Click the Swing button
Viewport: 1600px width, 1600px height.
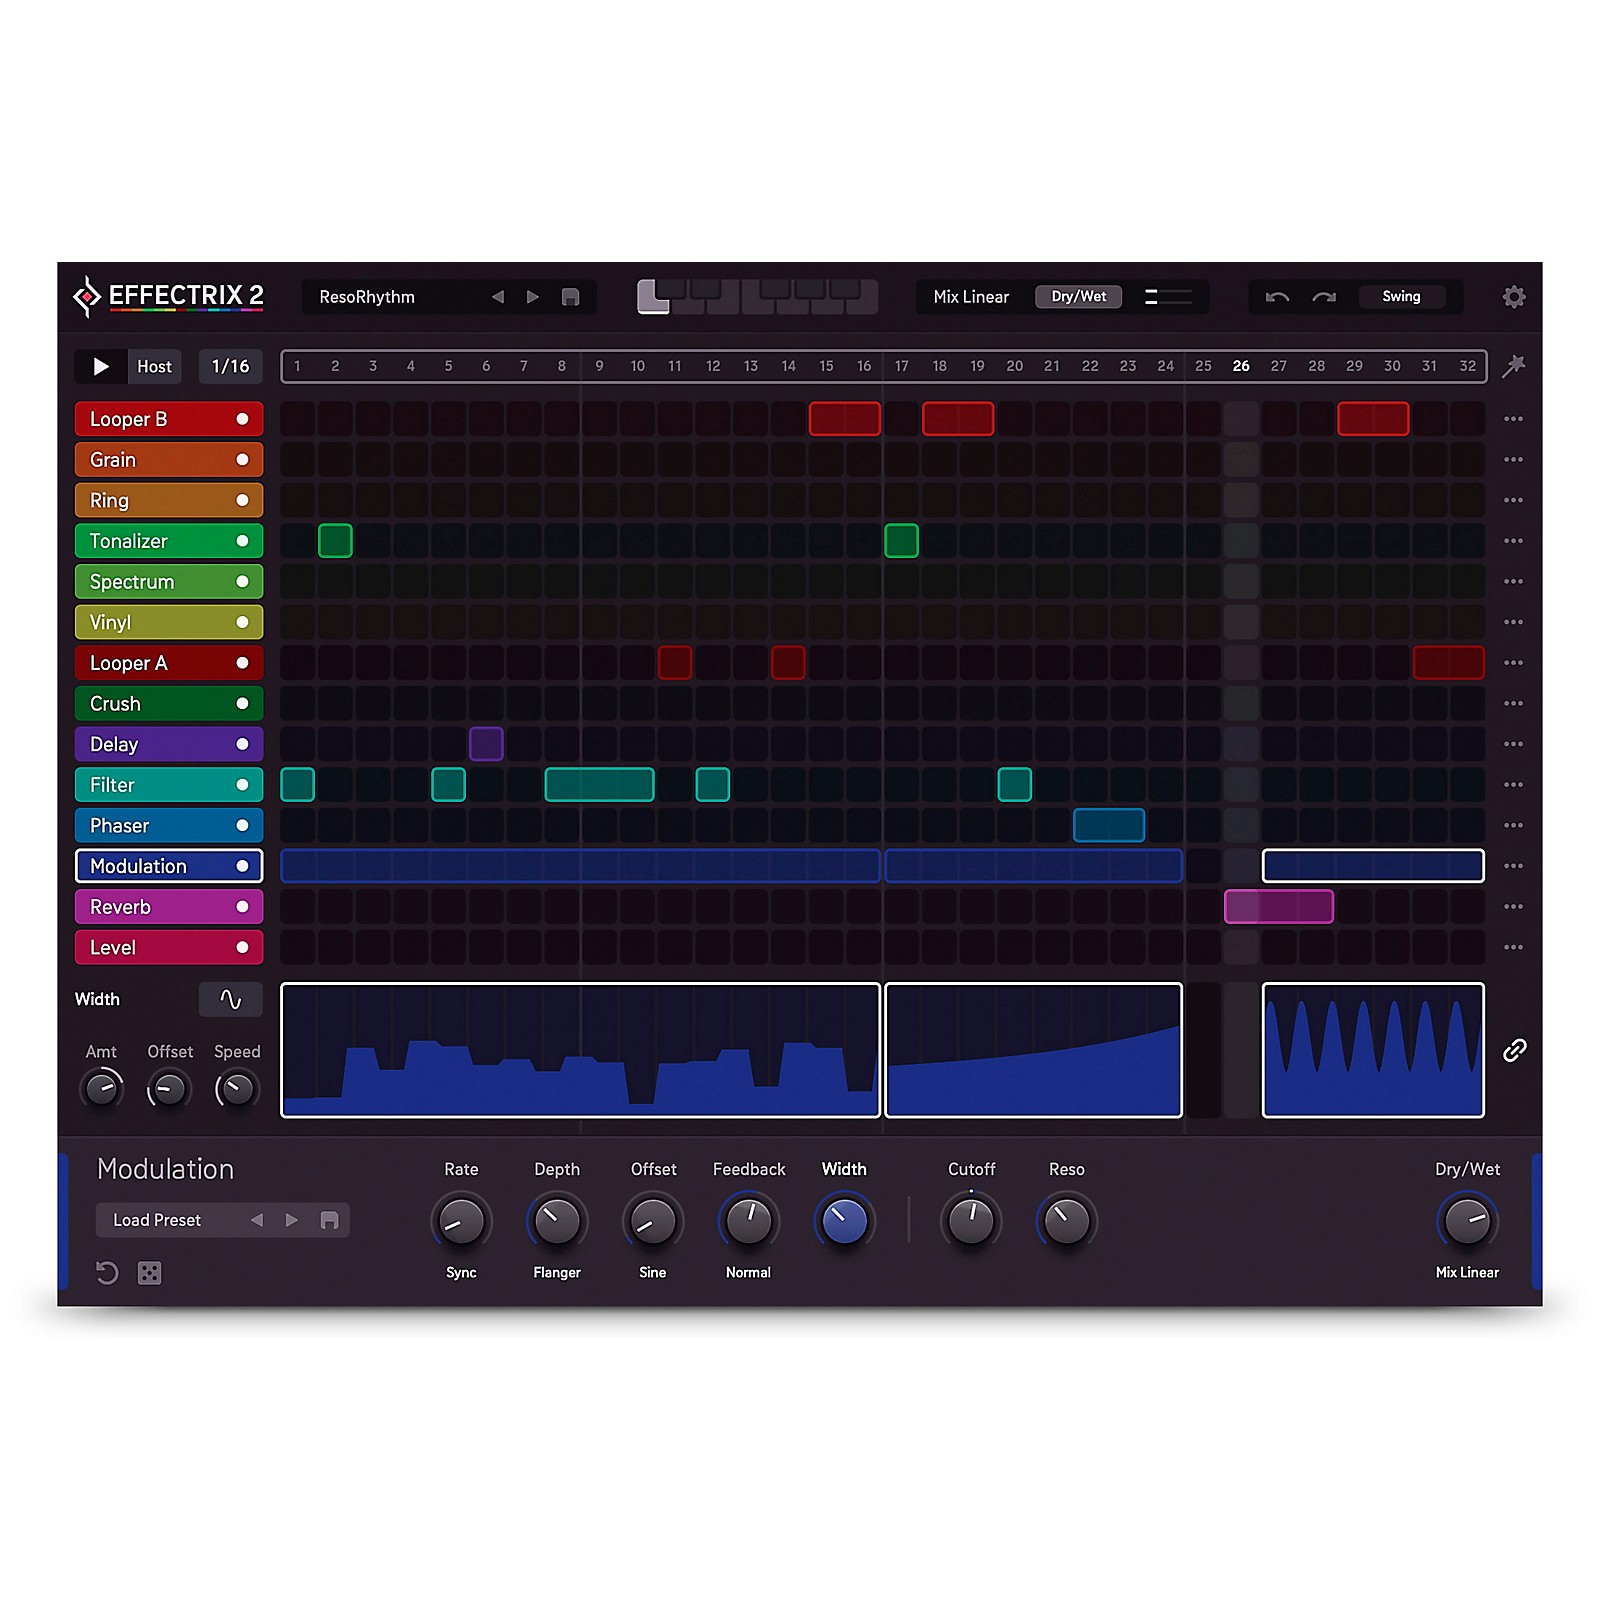(x=1402, y=296)
